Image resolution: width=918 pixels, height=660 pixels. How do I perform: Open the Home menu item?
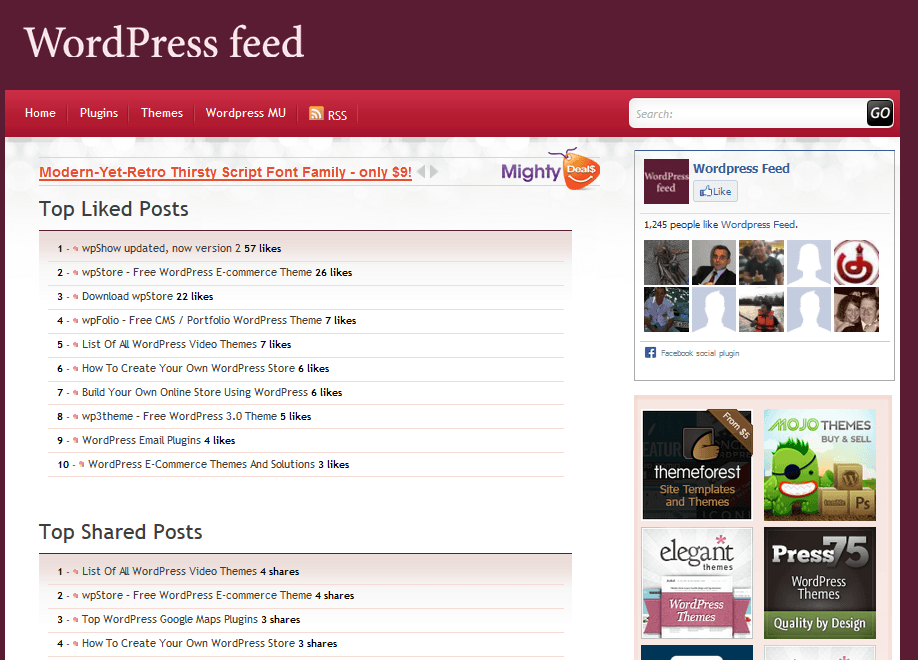click(x=40, y=113)
